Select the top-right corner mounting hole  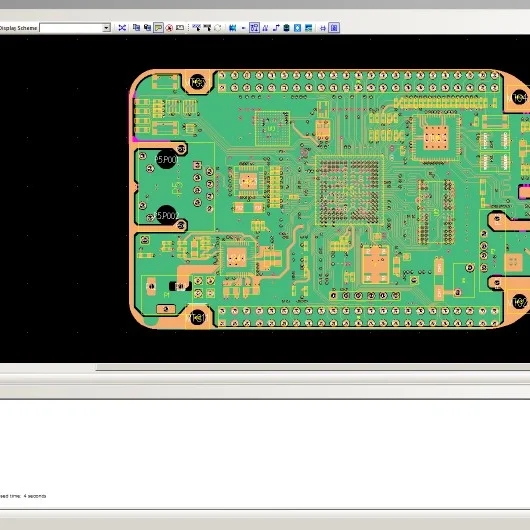(x=520, y=97)
